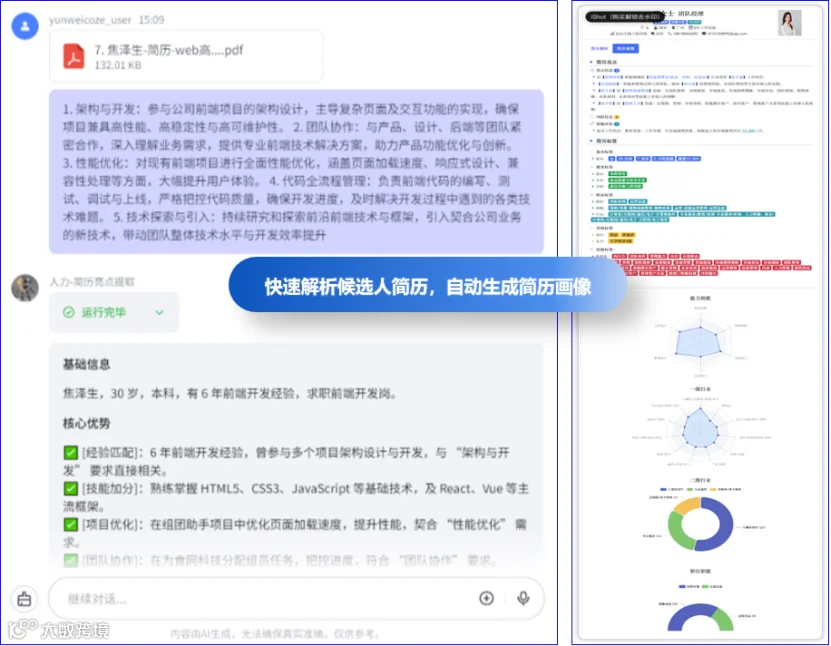This screenshot has height=646, width=831.
Task: Click the 核心优势 heading
Action: coord(86,423)
